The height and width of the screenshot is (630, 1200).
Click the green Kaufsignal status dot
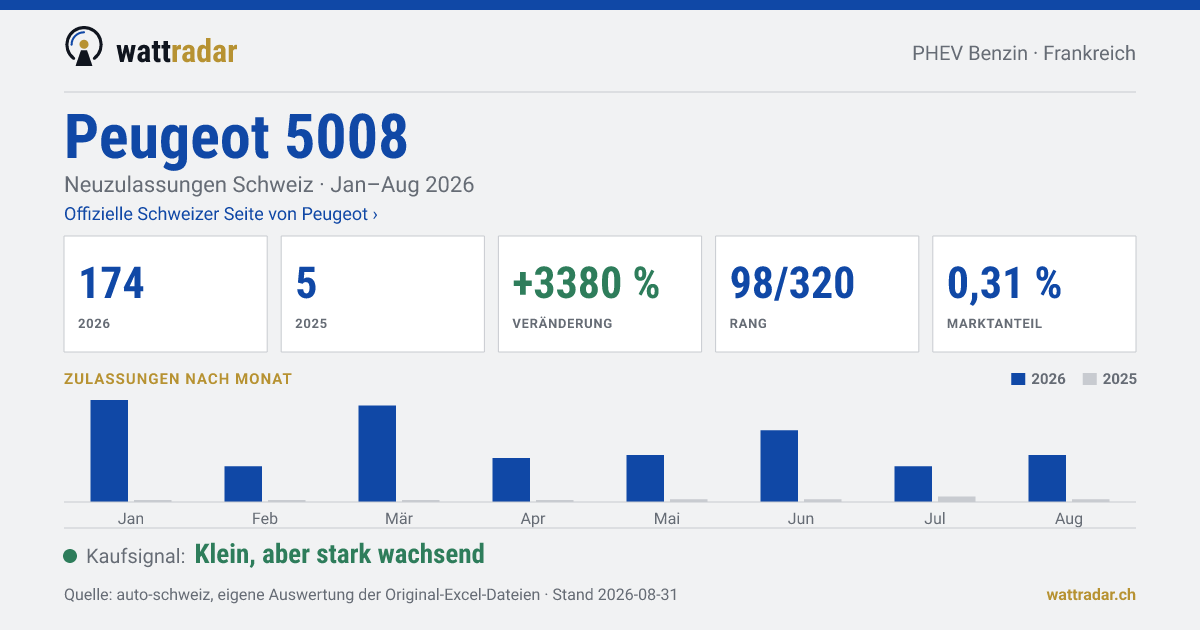pyautogui.click(x=70, y=556)
